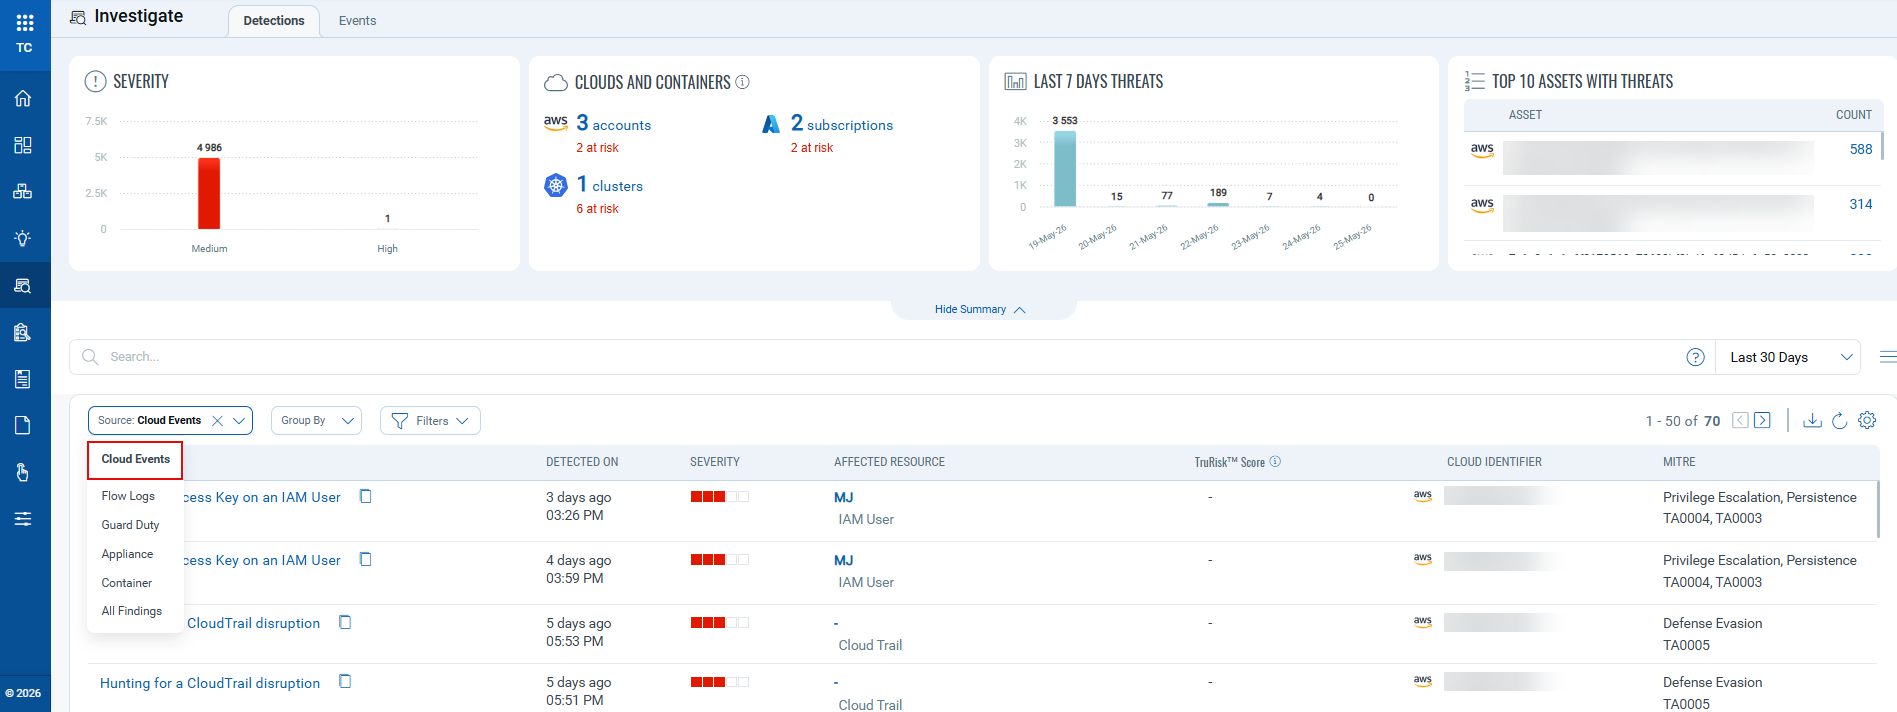Switch to the Events tab
Screen dimensions: 1897x712
point(357,21)
